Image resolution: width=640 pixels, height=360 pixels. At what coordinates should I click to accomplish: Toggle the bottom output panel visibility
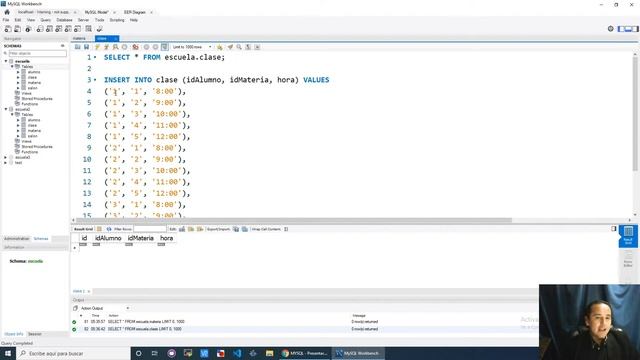pos(628,29)
